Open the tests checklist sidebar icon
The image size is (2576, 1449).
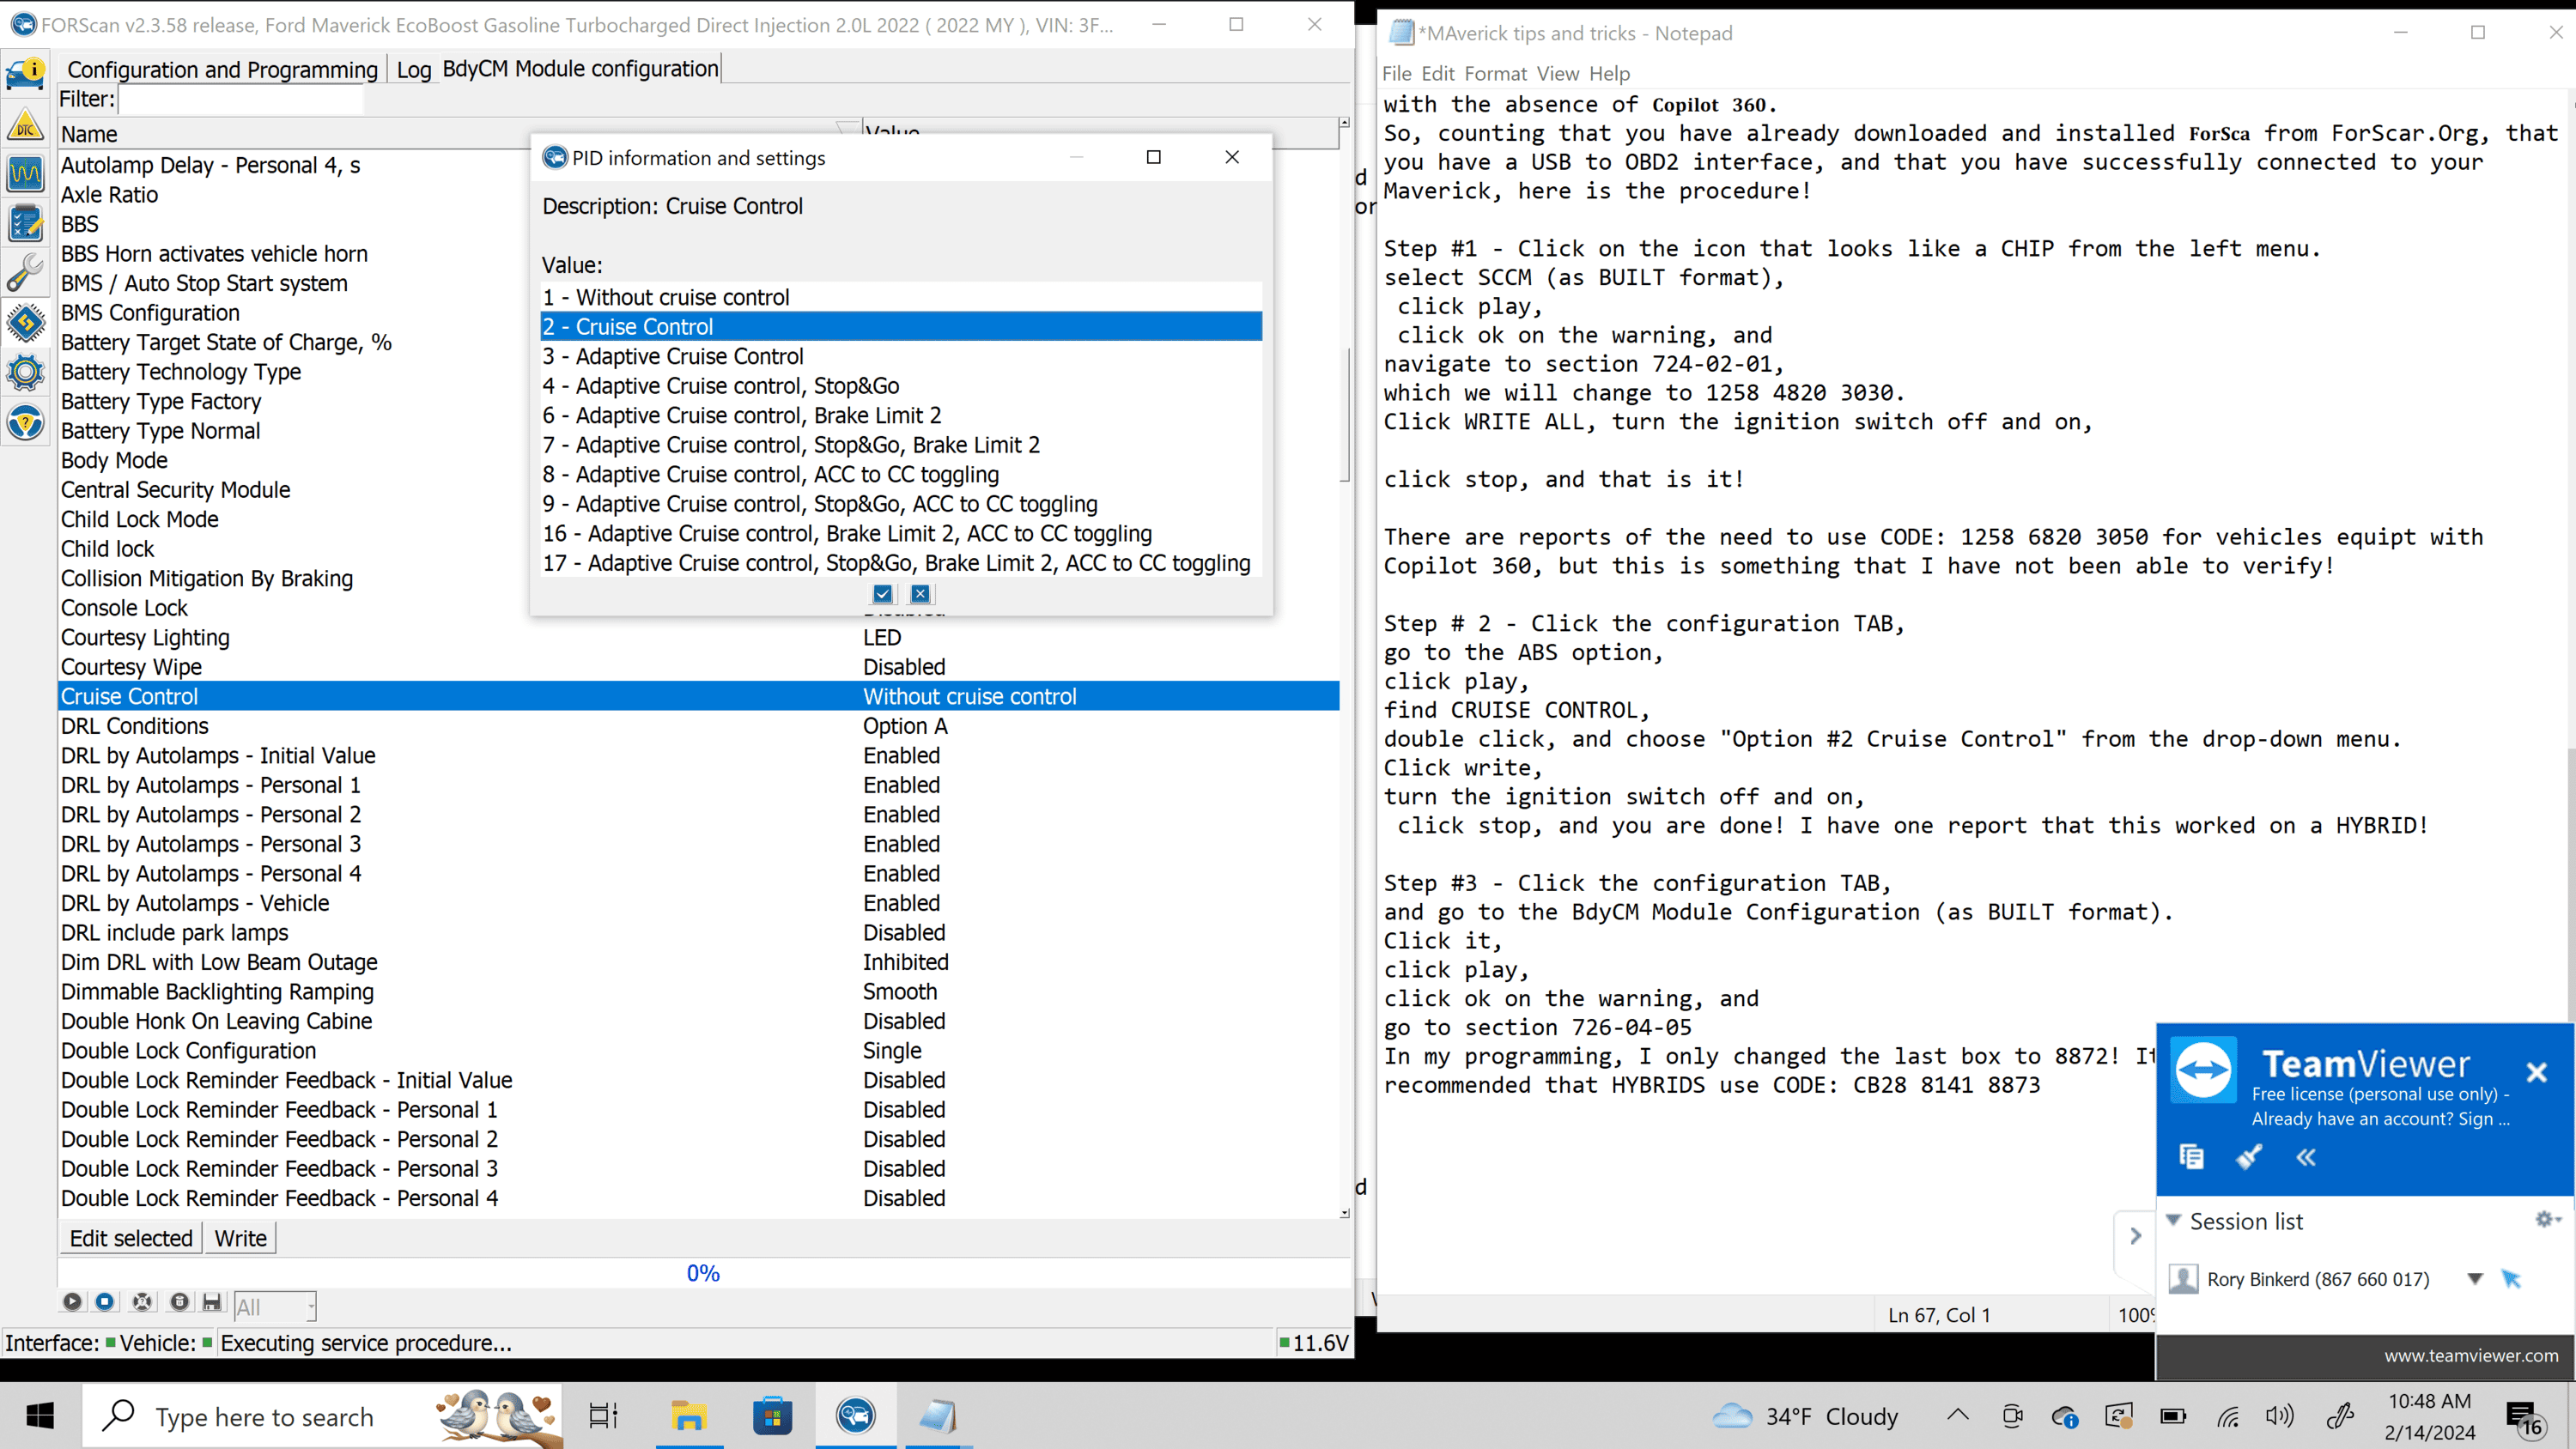point(25,223)
